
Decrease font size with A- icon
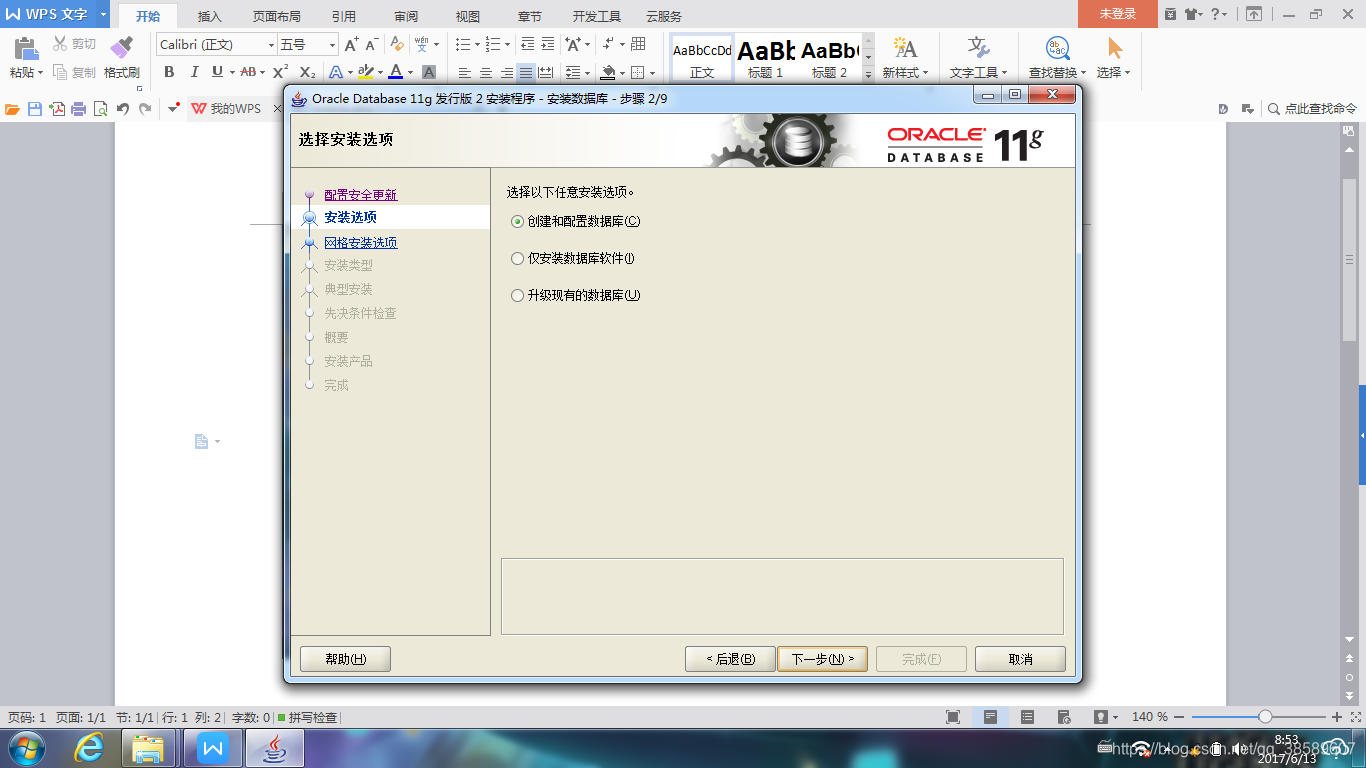pos(371,44)
